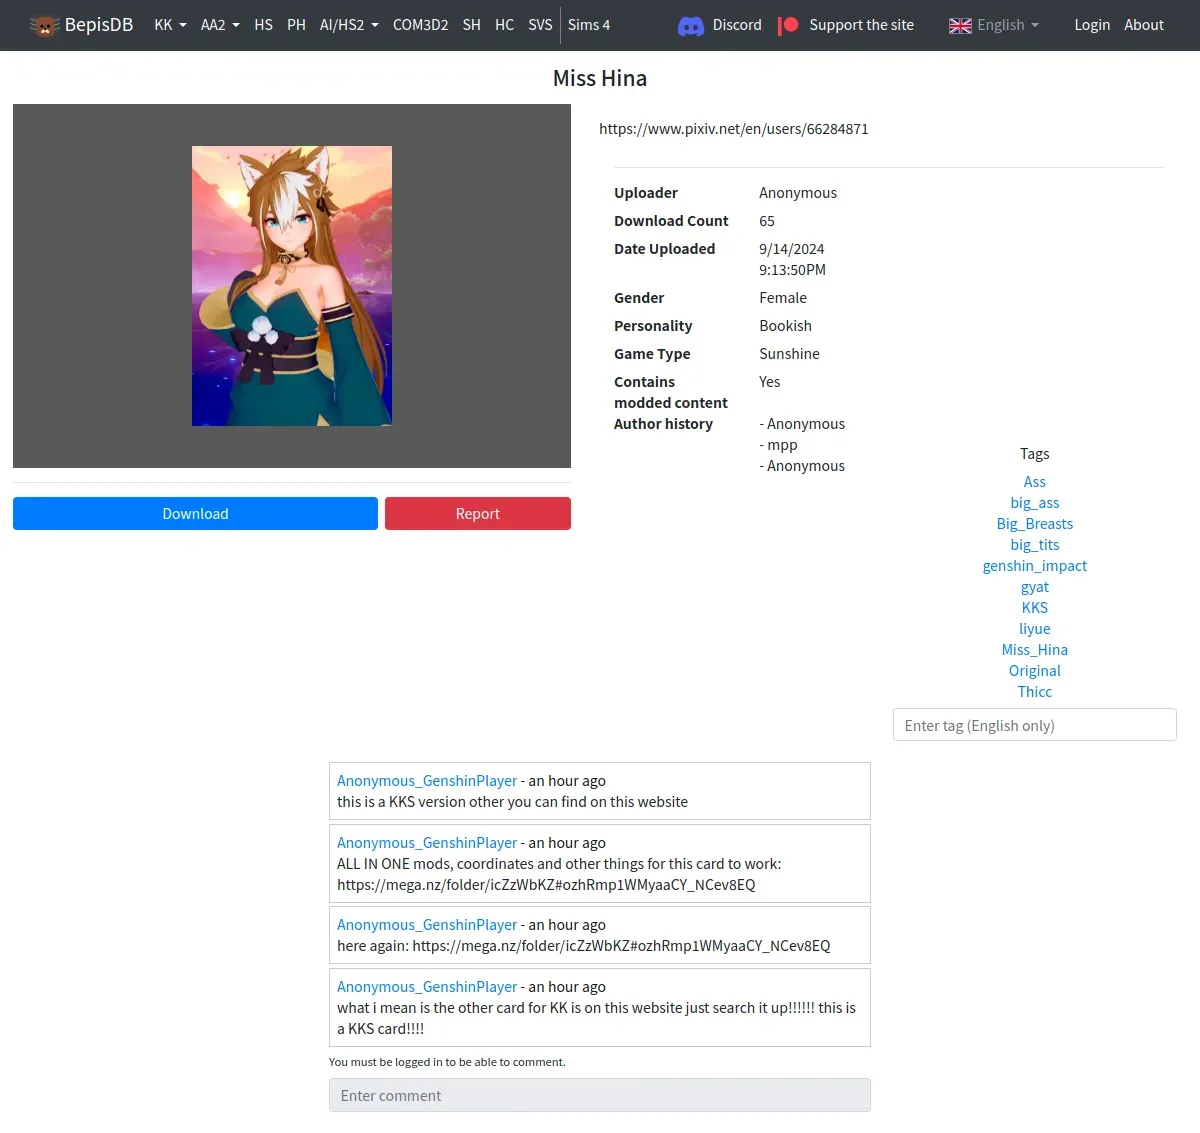Image resolution: width=1200 pixels, height=1133 pixels.
Task: Select the liyue tag
Action: tap(1035, 629)
